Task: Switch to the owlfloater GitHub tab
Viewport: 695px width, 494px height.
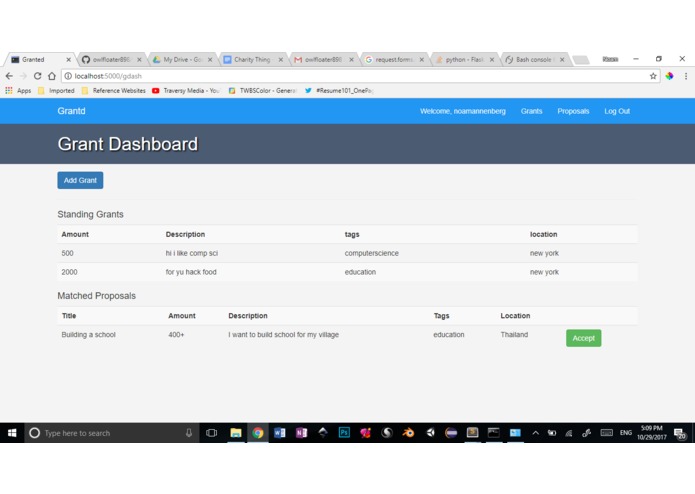Action: pos(112,59)
